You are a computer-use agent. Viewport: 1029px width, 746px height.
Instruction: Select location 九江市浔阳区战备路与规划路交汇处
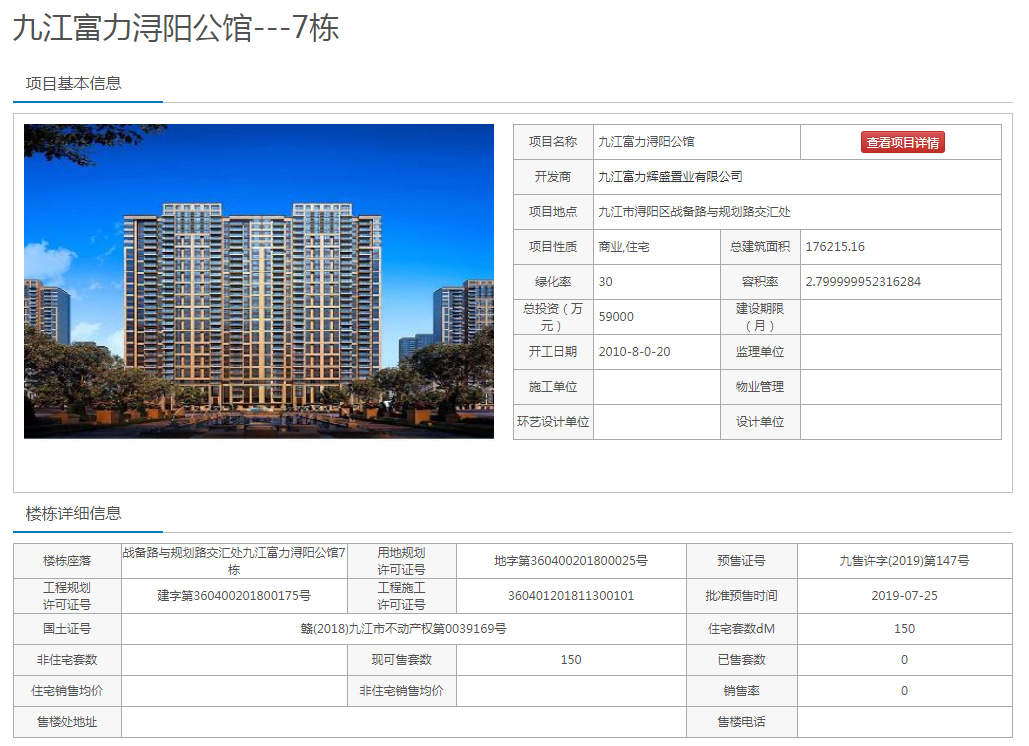coord(694,212)
